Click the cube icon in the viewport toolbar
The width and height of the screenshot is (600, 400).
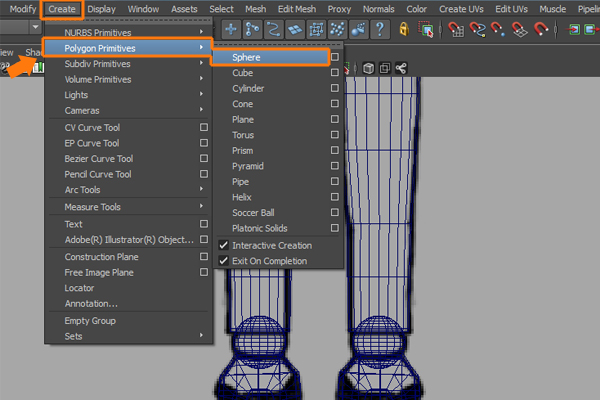pyautogui.click(x=369, y=68)
